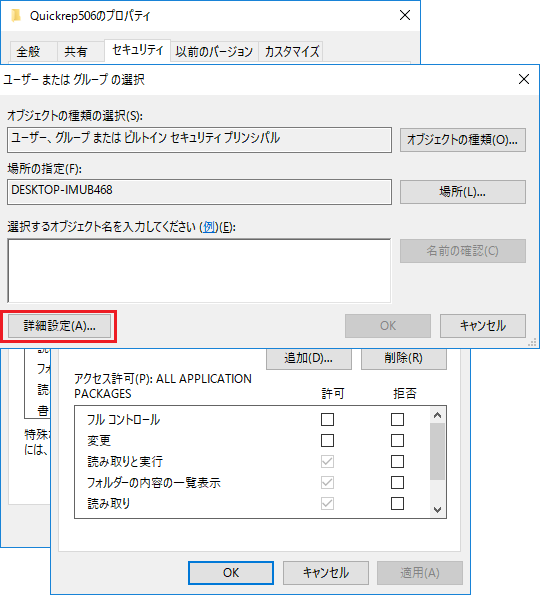Click the 例 examples link

coord(210,227)
